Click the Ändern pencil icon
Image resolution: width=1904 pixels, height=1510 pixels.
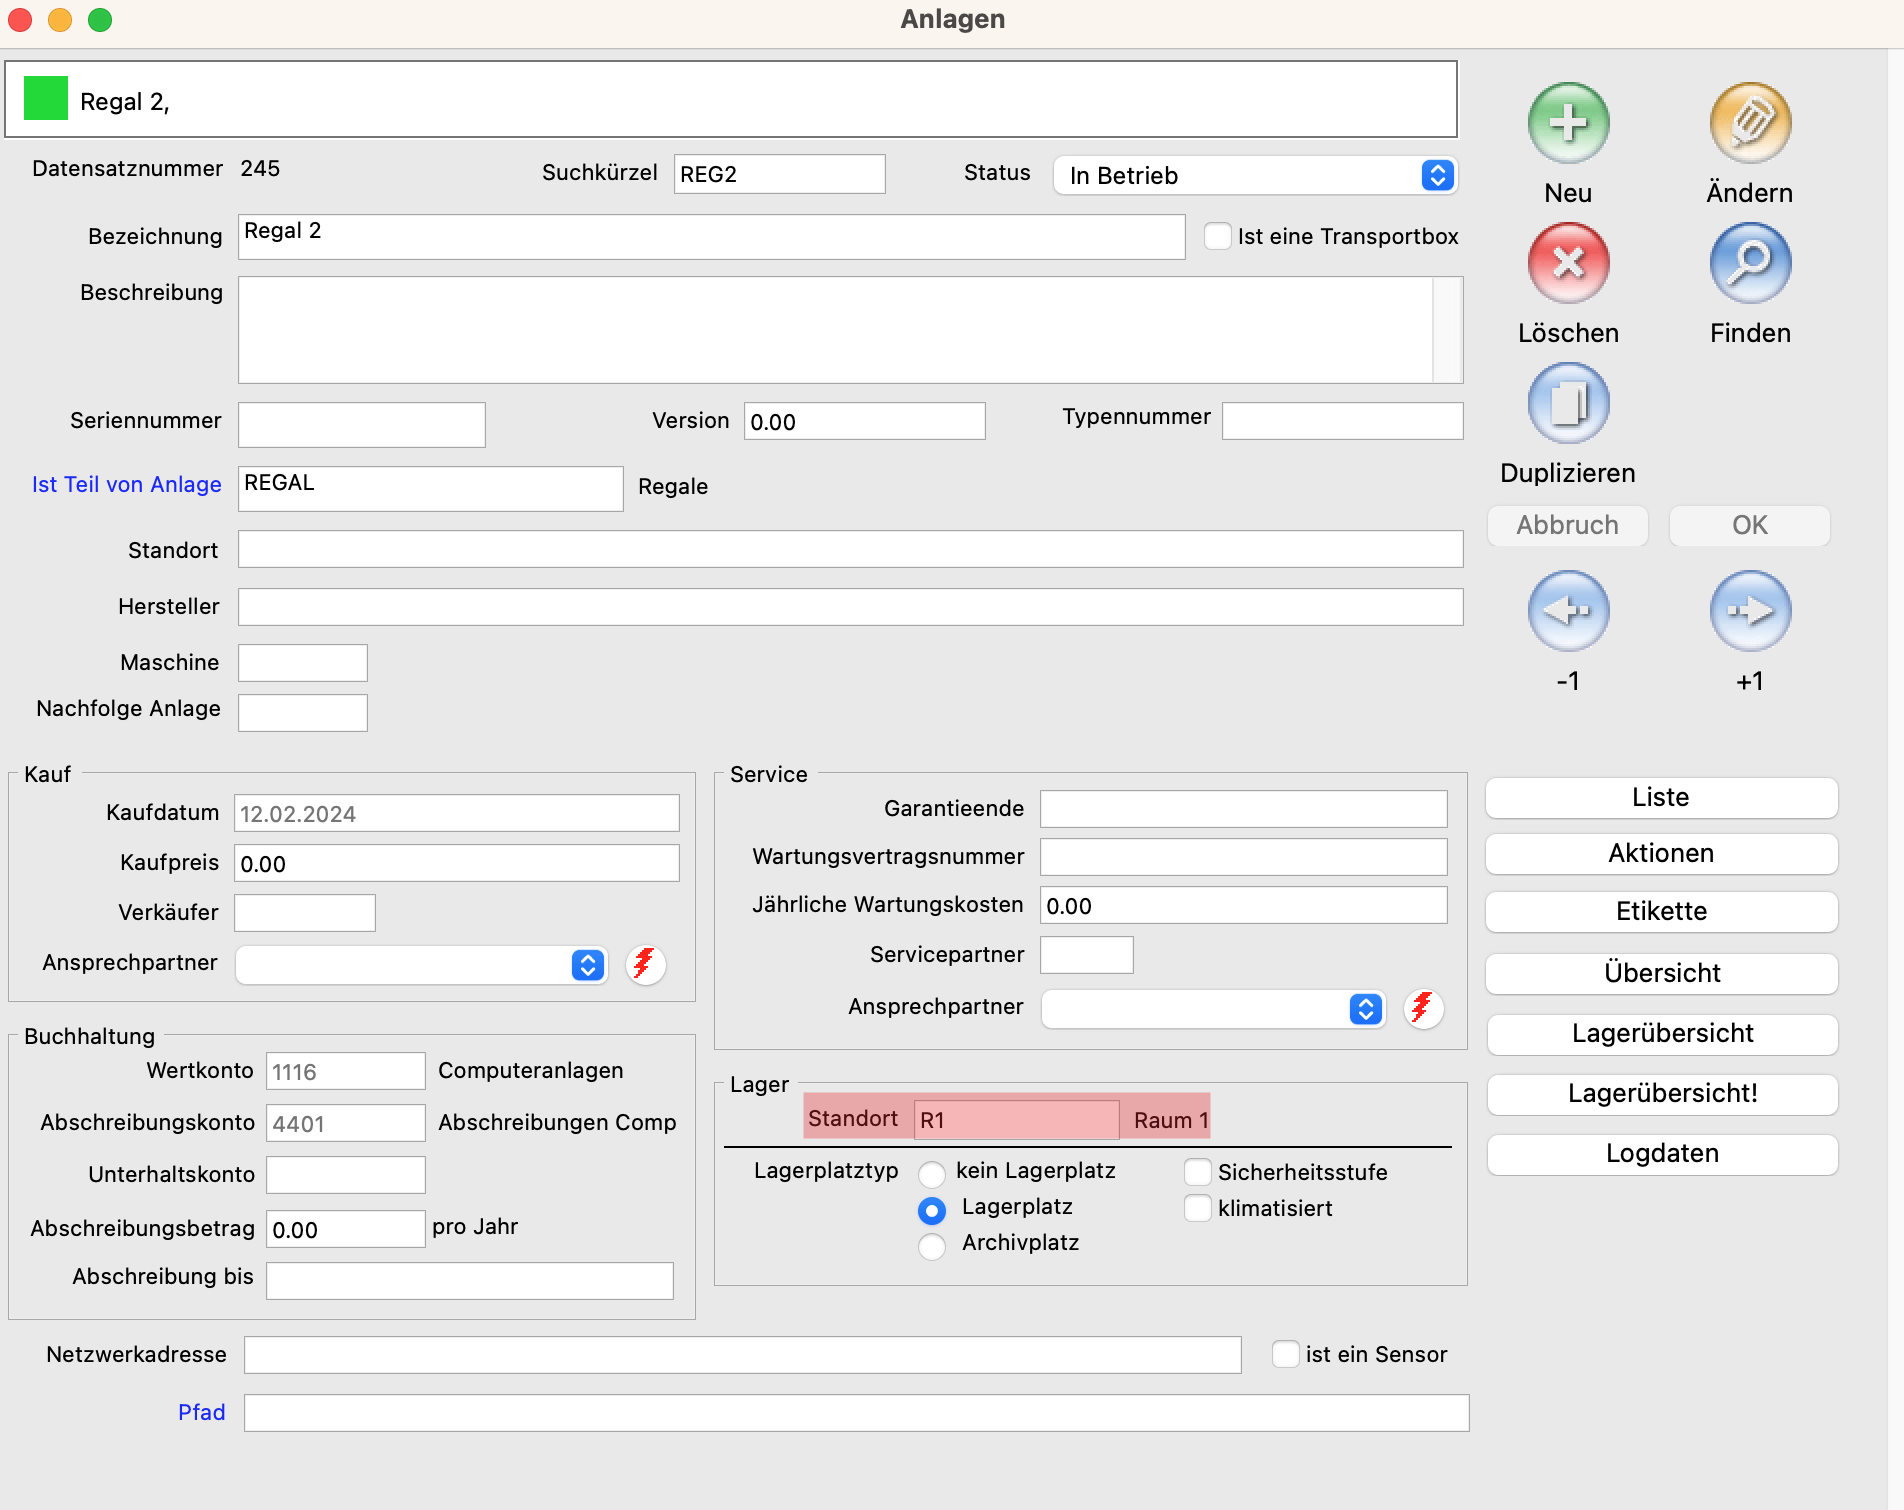(1749, 124)
